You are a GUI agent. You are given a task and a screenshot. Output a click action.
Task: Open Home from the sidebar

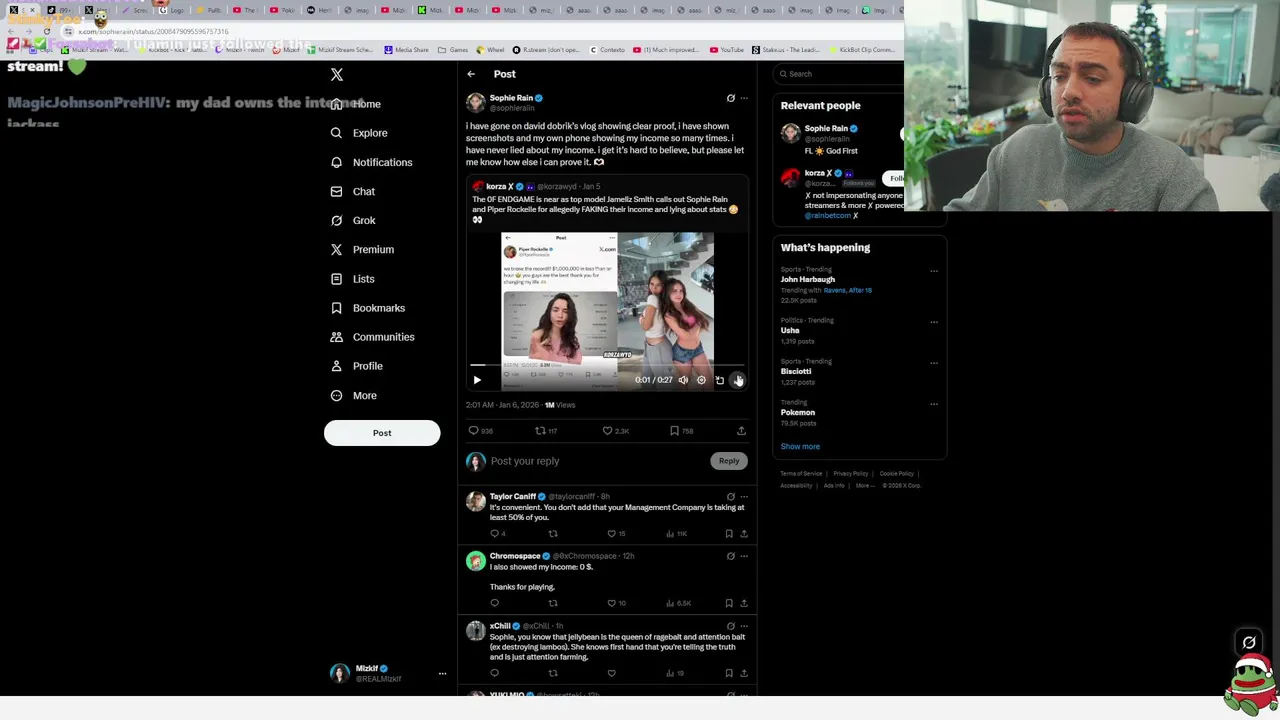(x=356, y=104)
